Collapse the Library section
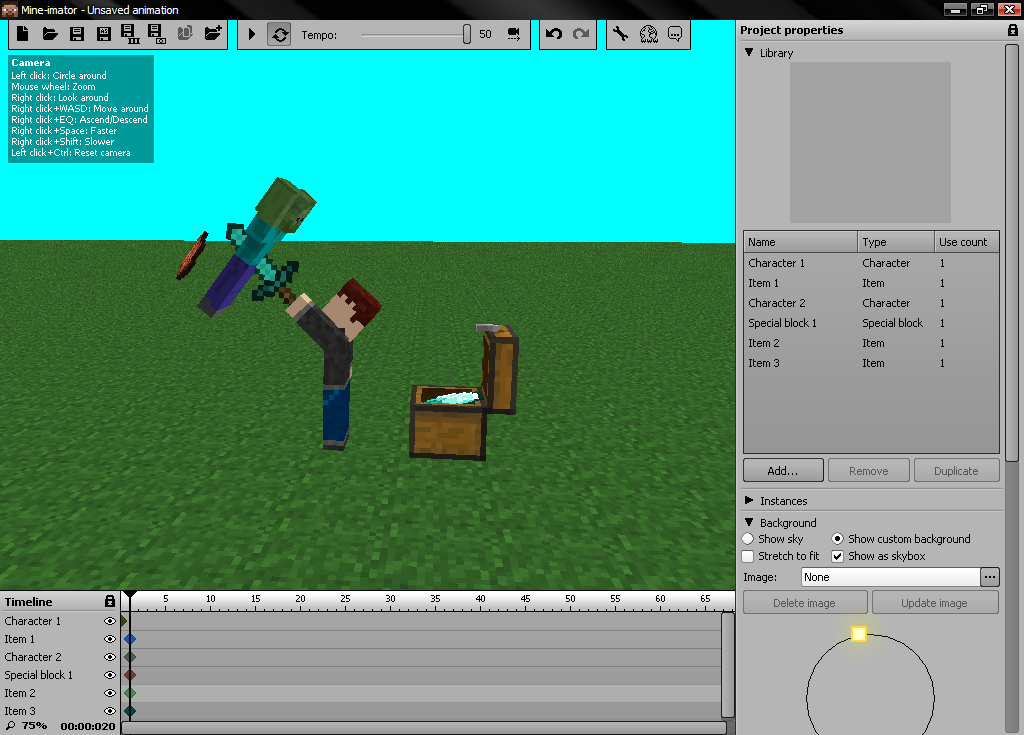 click(x=749, y=53)
